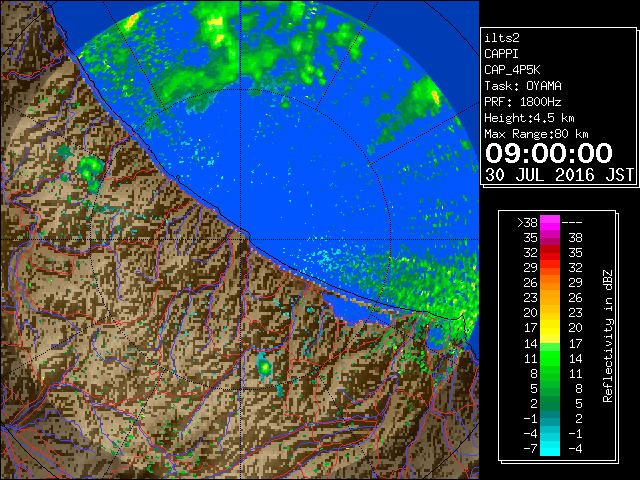Screen dimensions: 640x480
Task: Click the Height:4.5 km line
Action: point(529,118)
